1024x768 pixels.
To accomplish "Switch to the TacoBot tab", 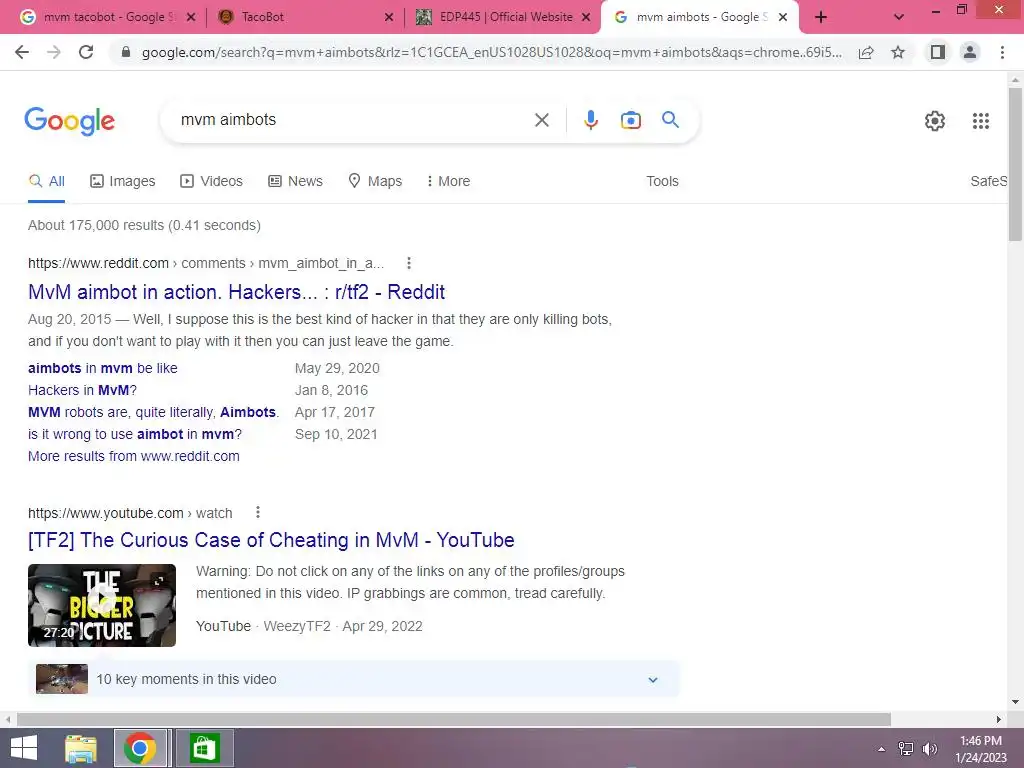I will [306, 17].
